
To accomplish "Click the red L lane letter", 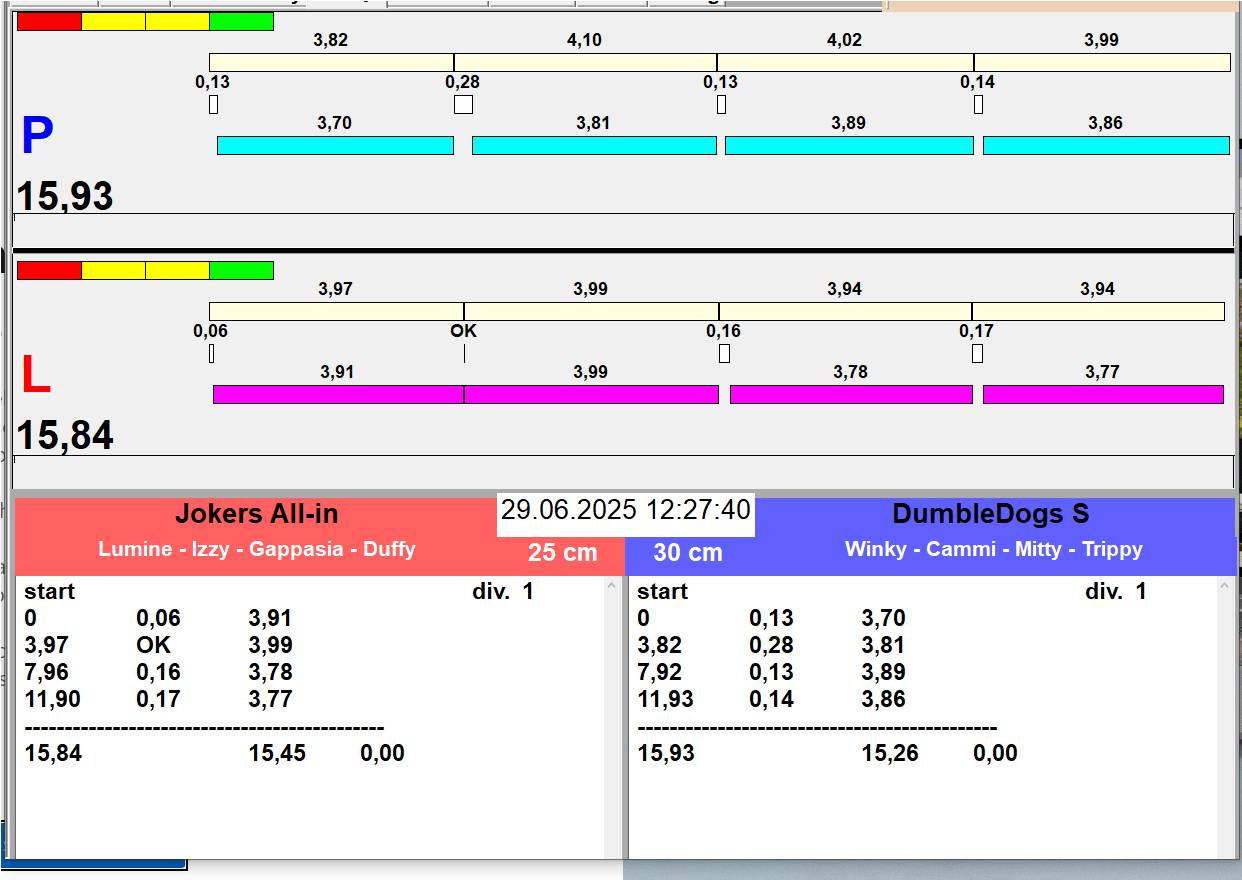I will coord(36,376).
